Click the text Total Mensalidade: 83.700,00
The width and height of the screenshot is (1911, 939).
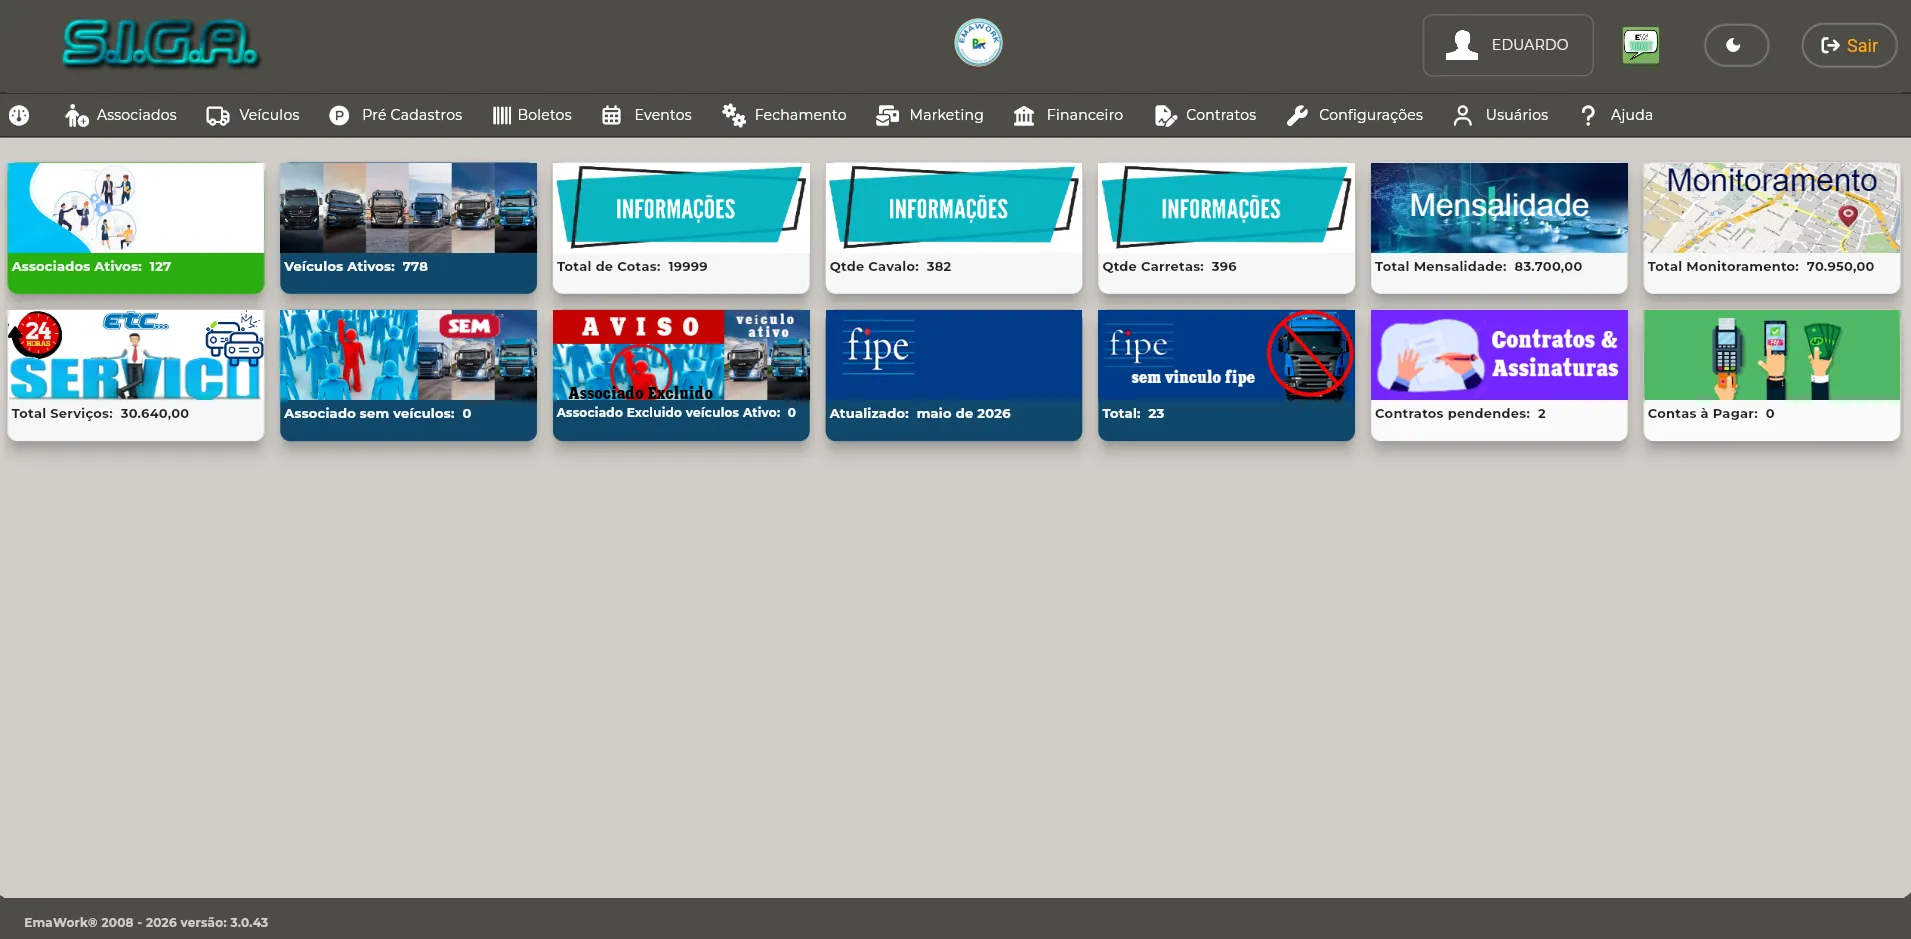click(x=1478, y=267)
